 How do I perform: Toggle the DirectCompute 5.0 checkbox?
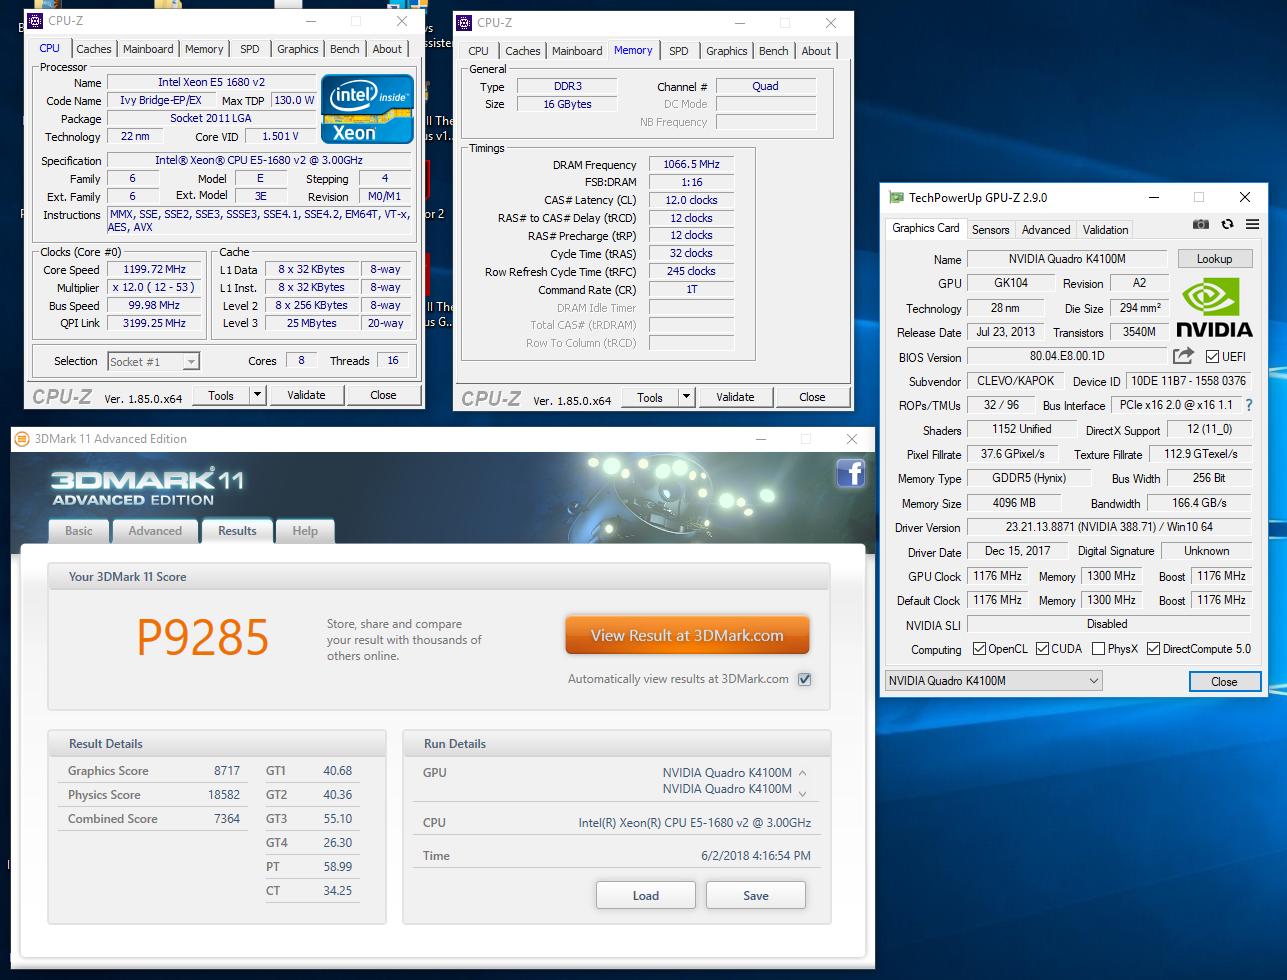[1153, 649]
